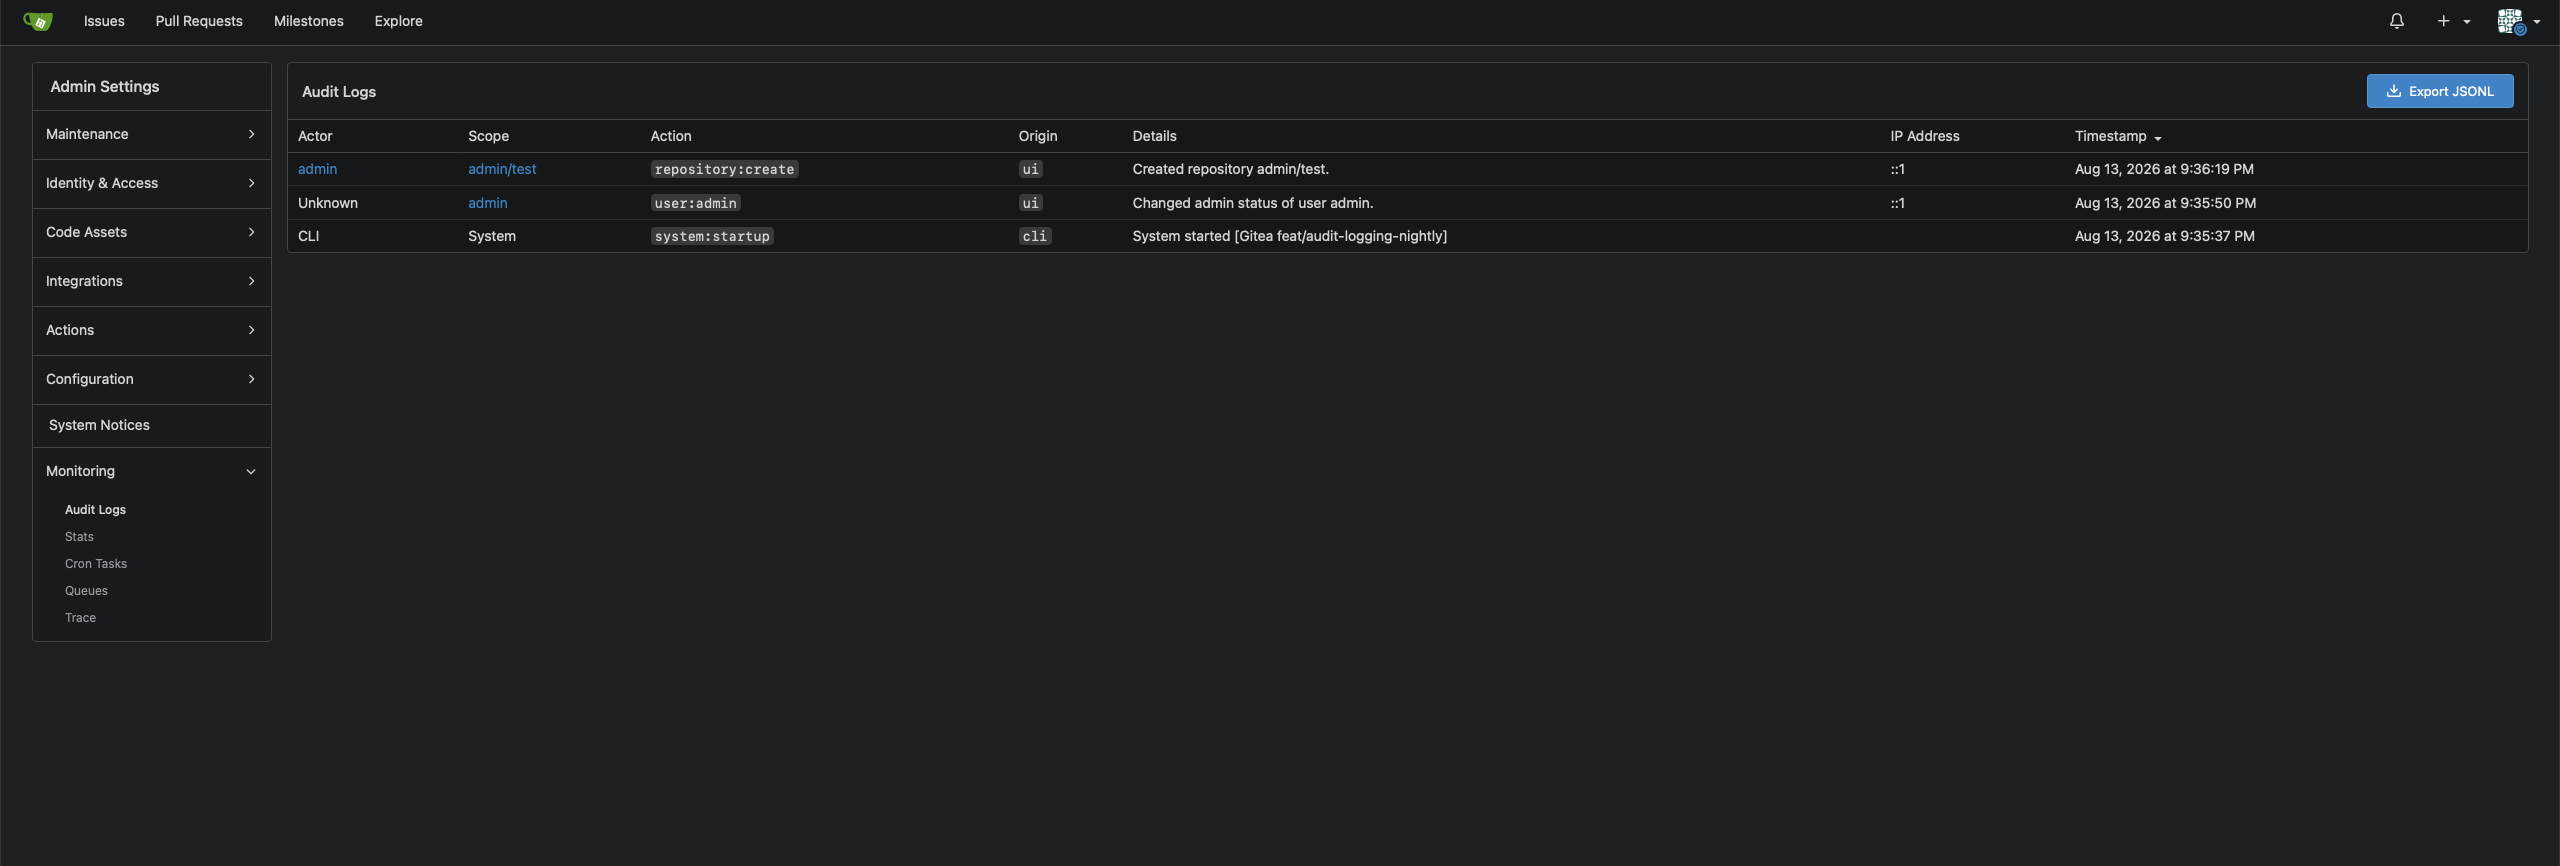Export audit logs as JSONL

[x=2440, y=91]
